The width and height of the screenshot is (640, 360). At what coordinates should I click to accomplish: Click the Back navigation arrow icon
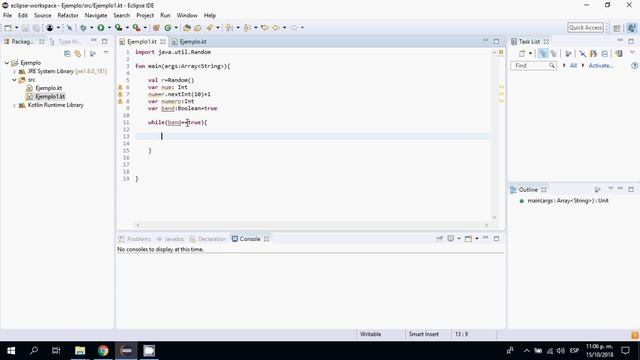coord(276,28)
